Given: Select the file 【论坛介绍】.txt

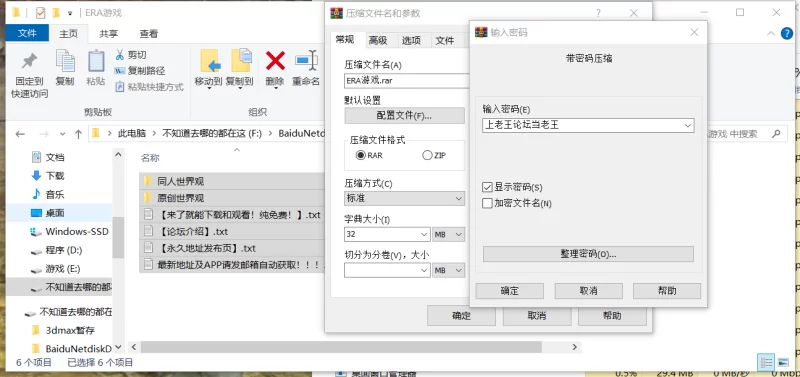Looking at the screenshot, I should click(232, 232).
